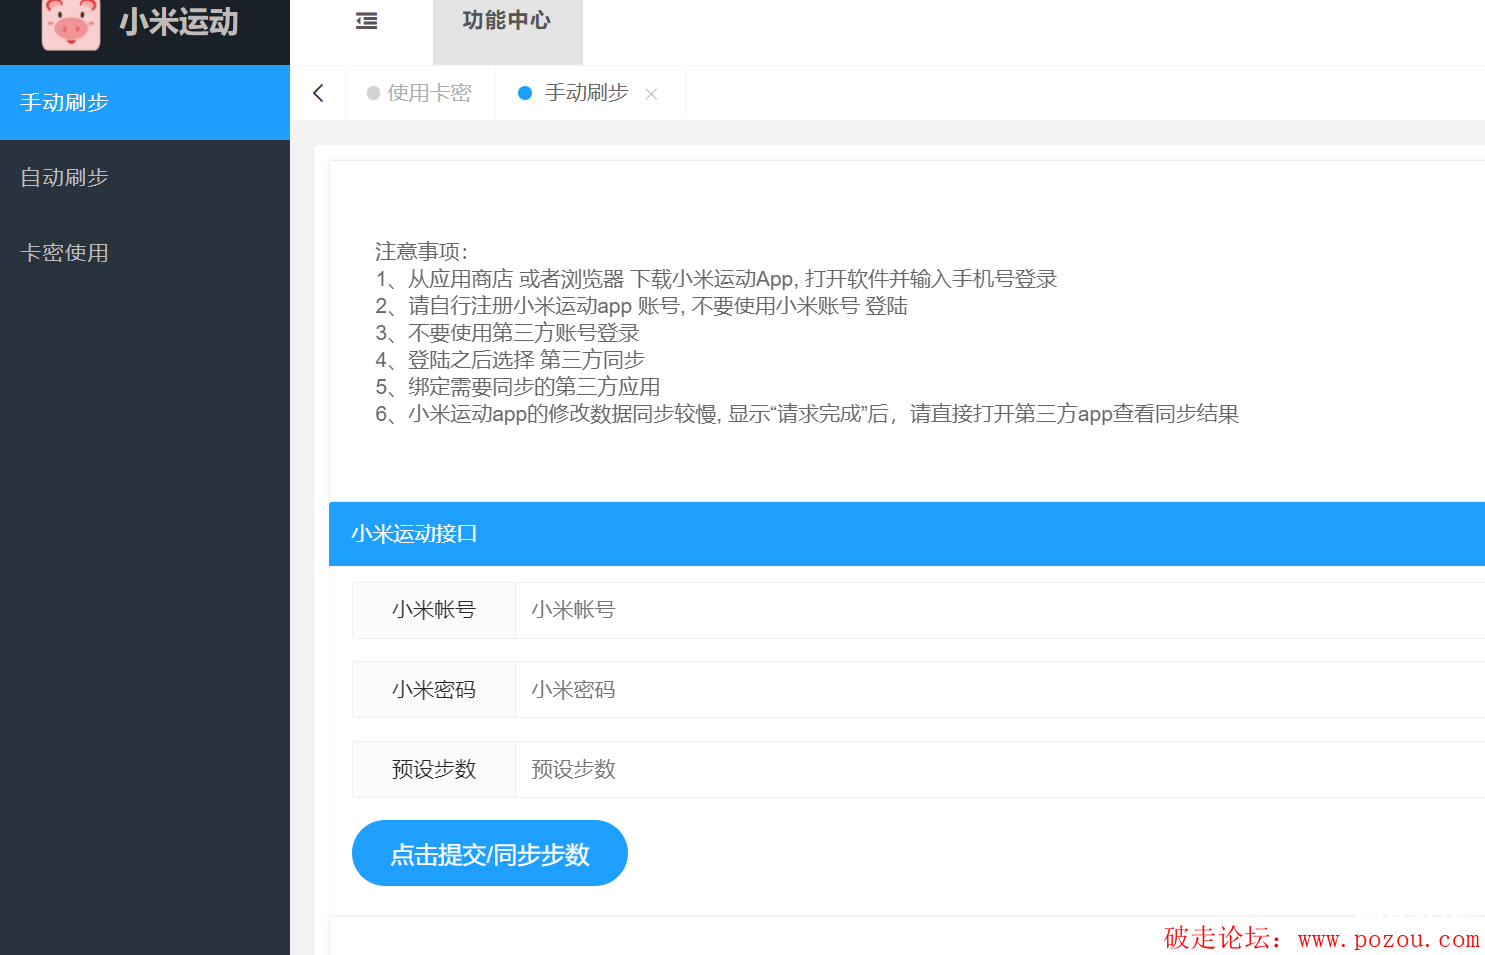
Task: Click the 小米运动接口 panel header
Action: tap(414, 534)
